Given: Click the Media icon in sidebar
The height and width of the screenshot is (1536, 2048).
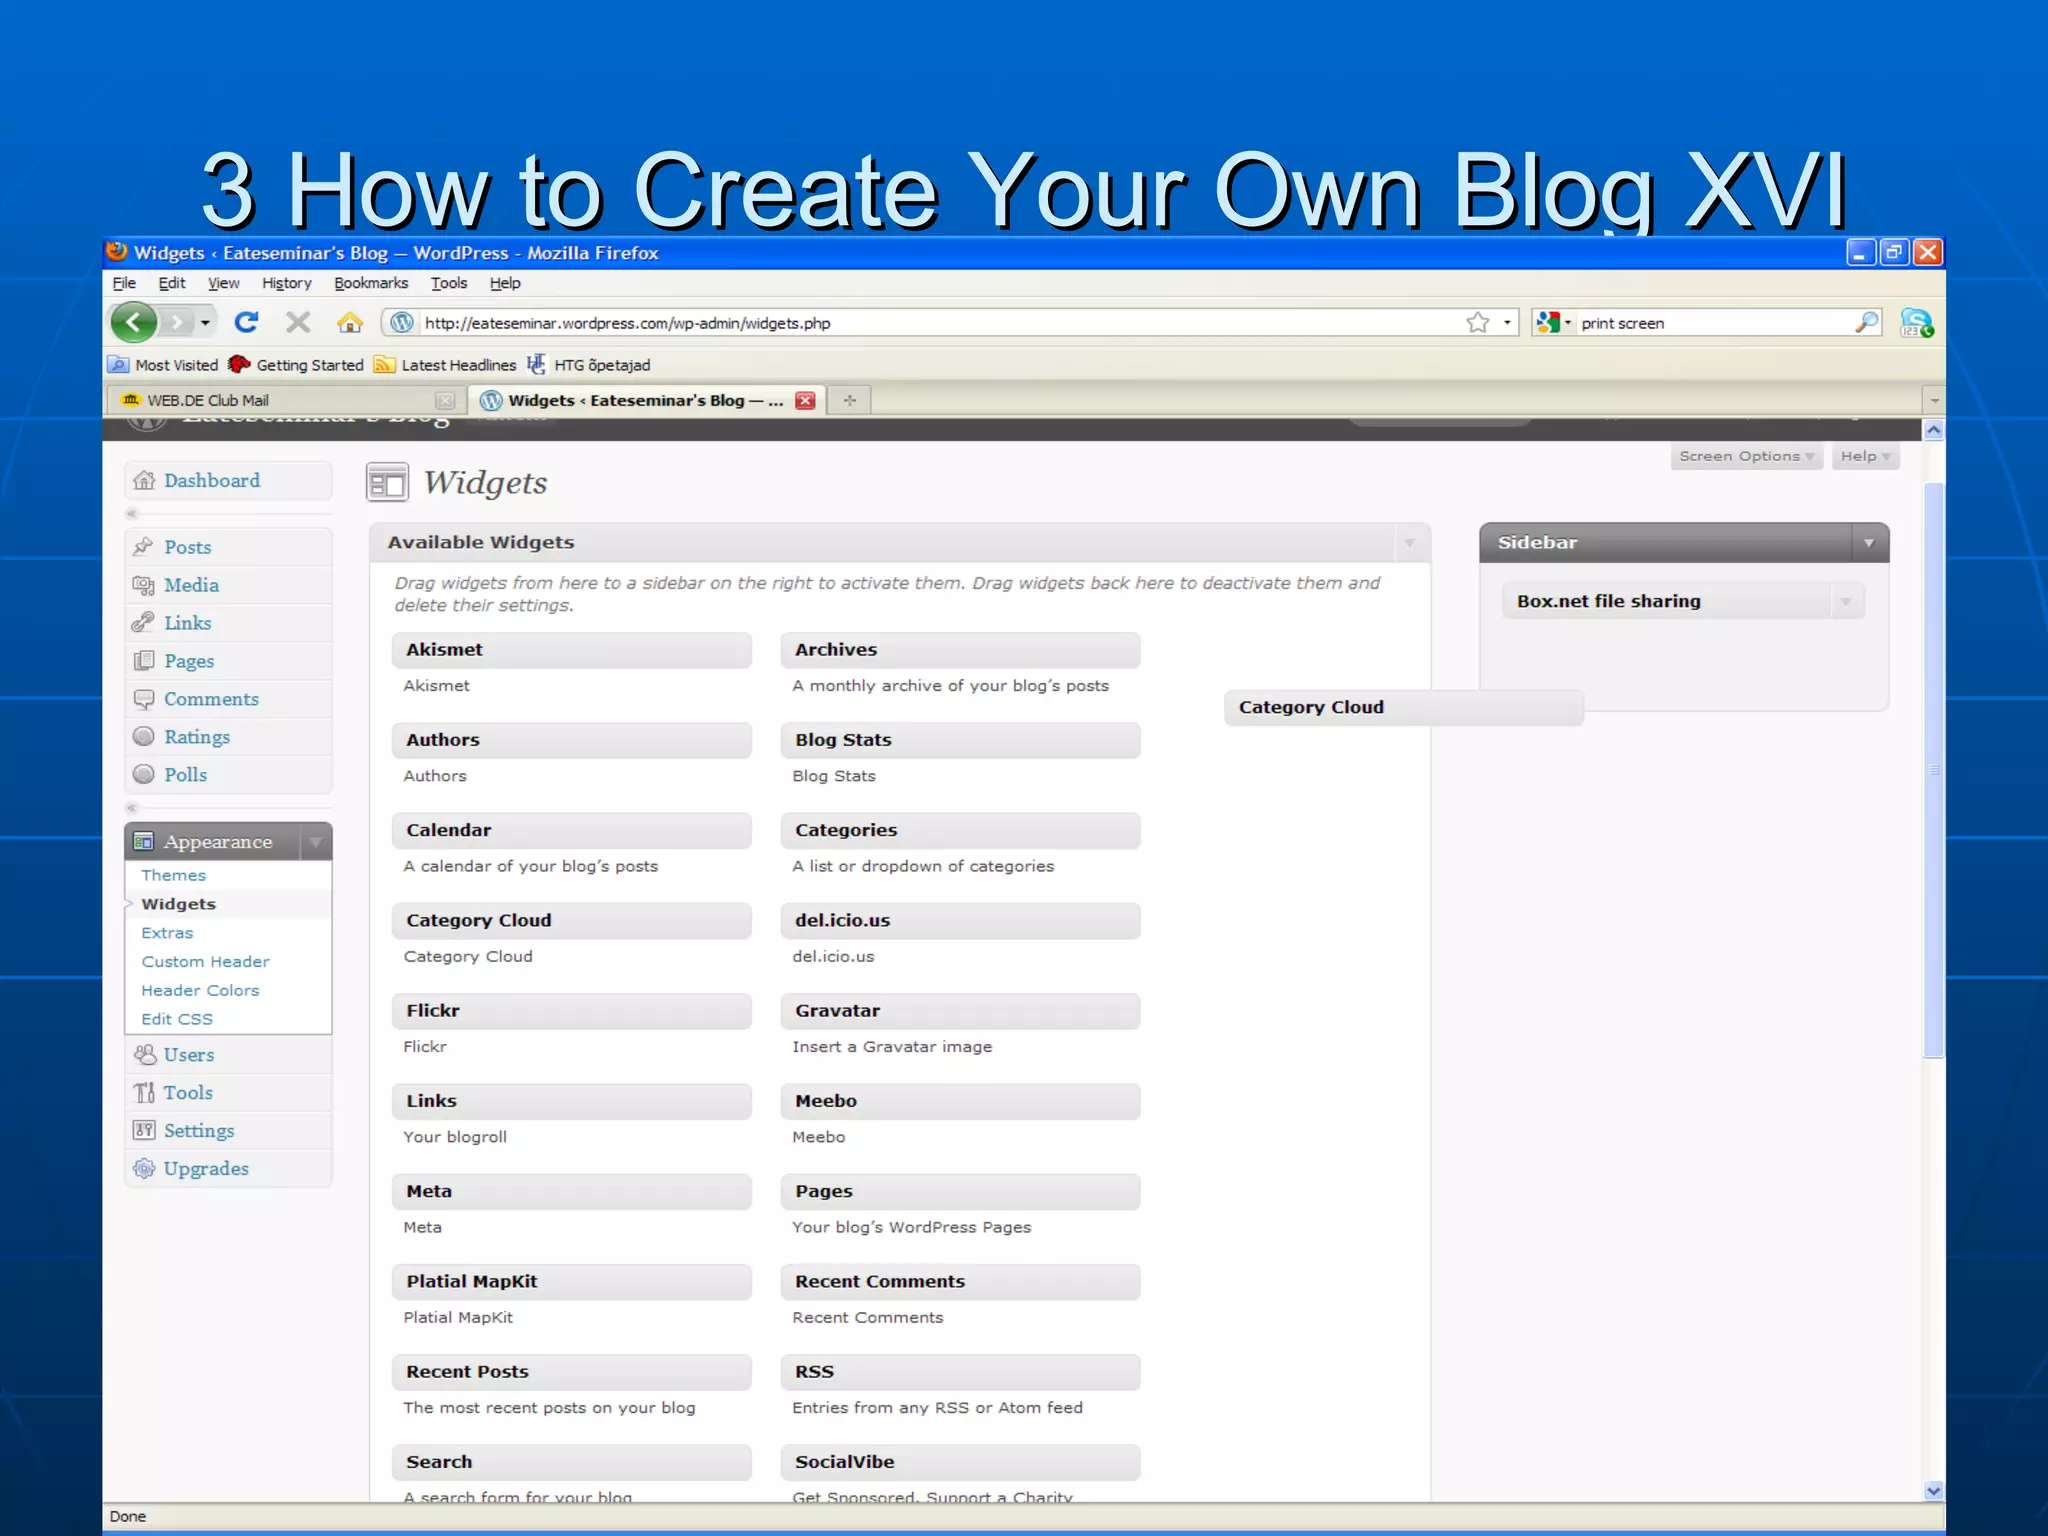Looking at the screenshot, I should click(144, 584).
